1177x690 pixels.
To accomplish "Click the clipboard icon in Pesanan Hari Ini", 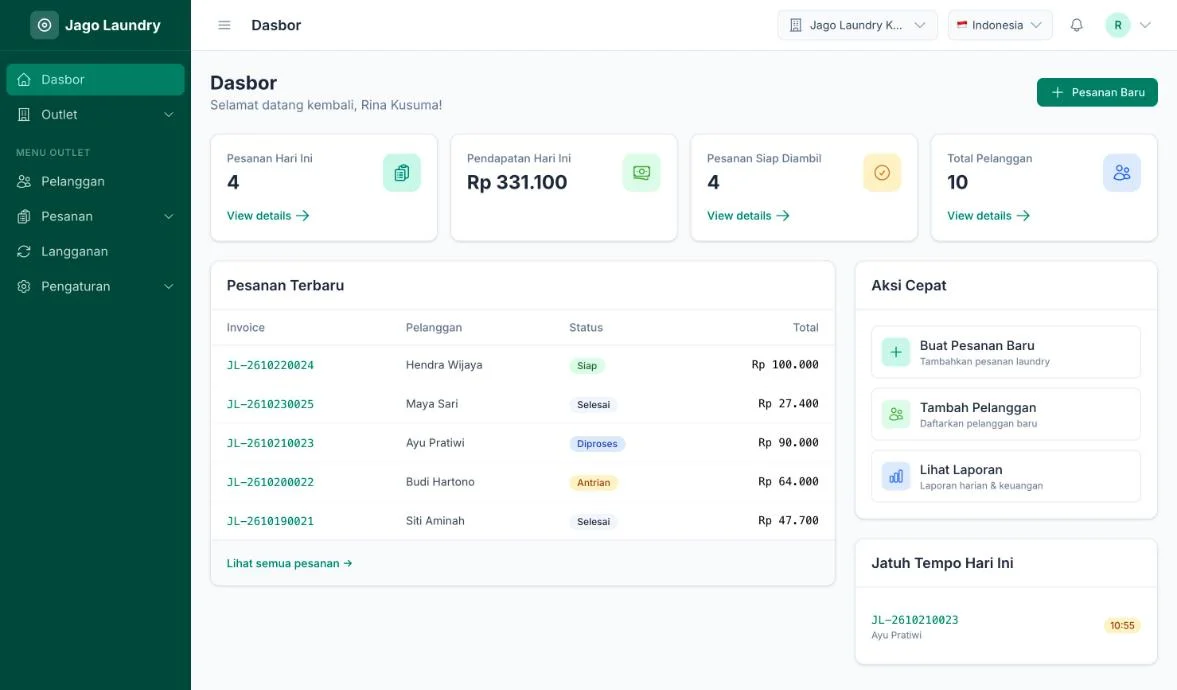I will (402, 173).
